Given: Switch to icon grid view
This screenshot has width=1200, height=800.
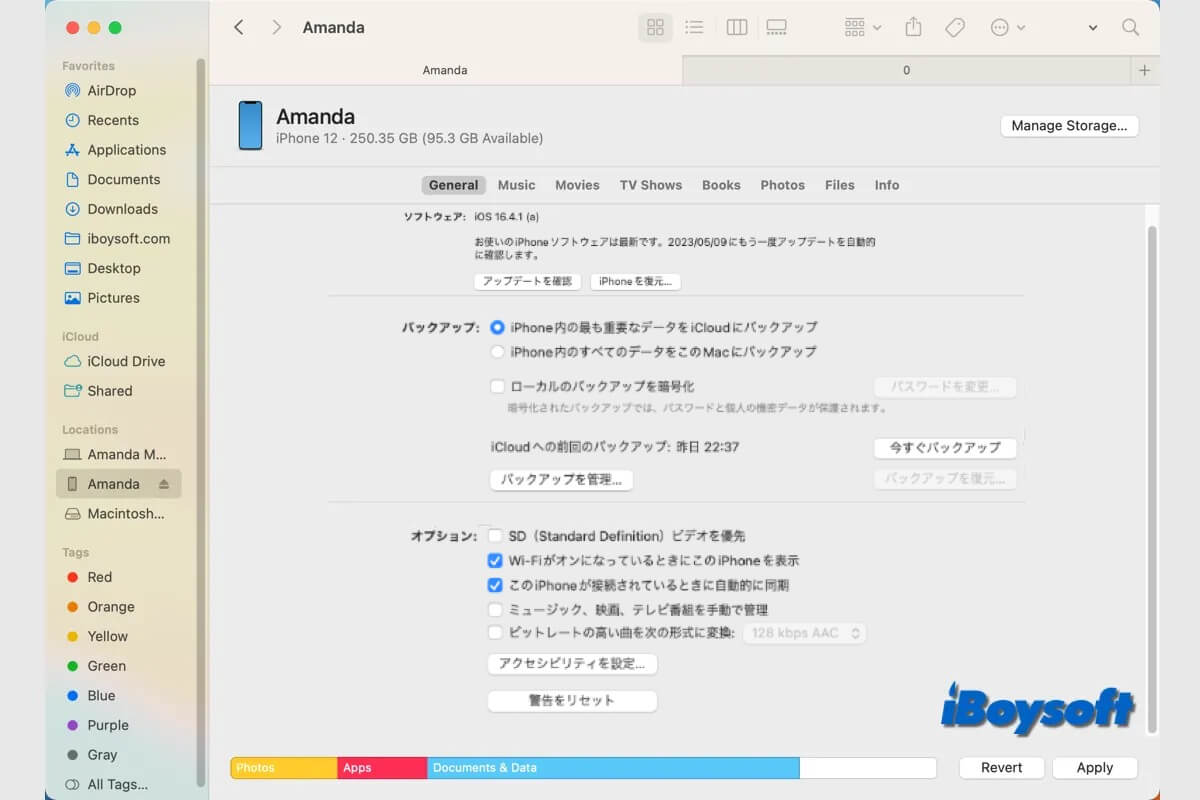Looking at the screenshot, I should coord(656,28).
